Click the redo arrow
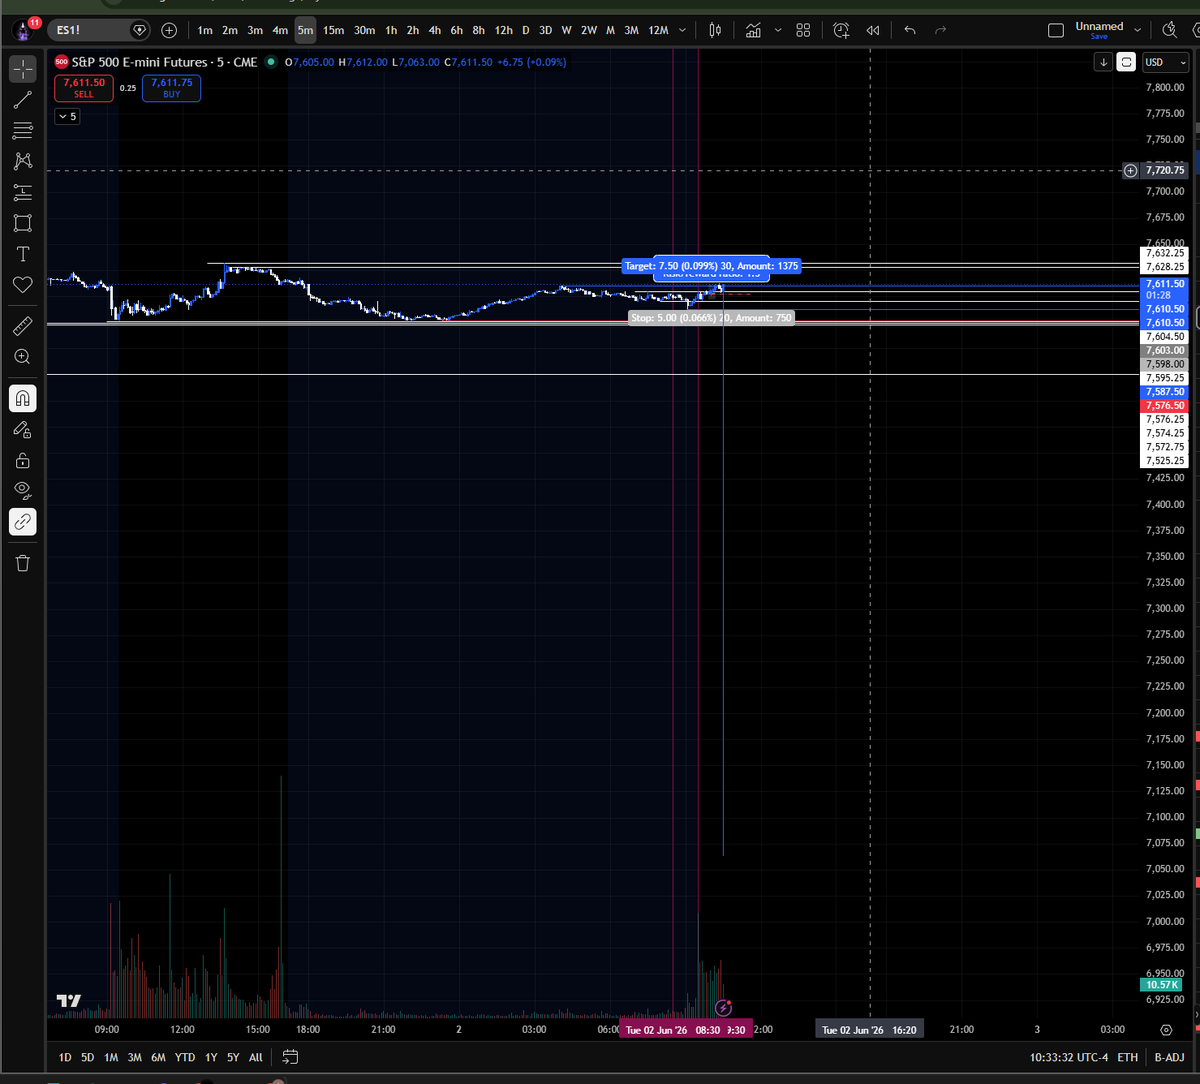Image resolution: width=1200 pixels, height=1084 pixels. tap(940, 30)
